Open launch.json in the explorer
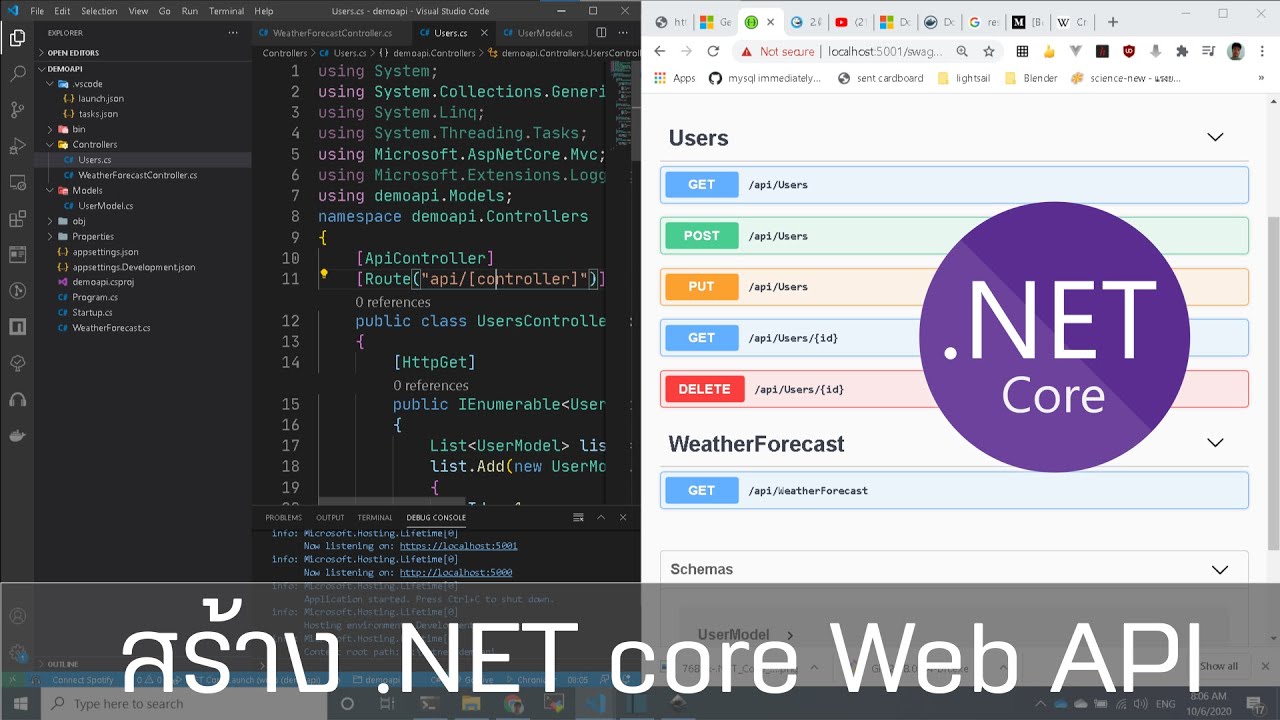 pos(101,99)
